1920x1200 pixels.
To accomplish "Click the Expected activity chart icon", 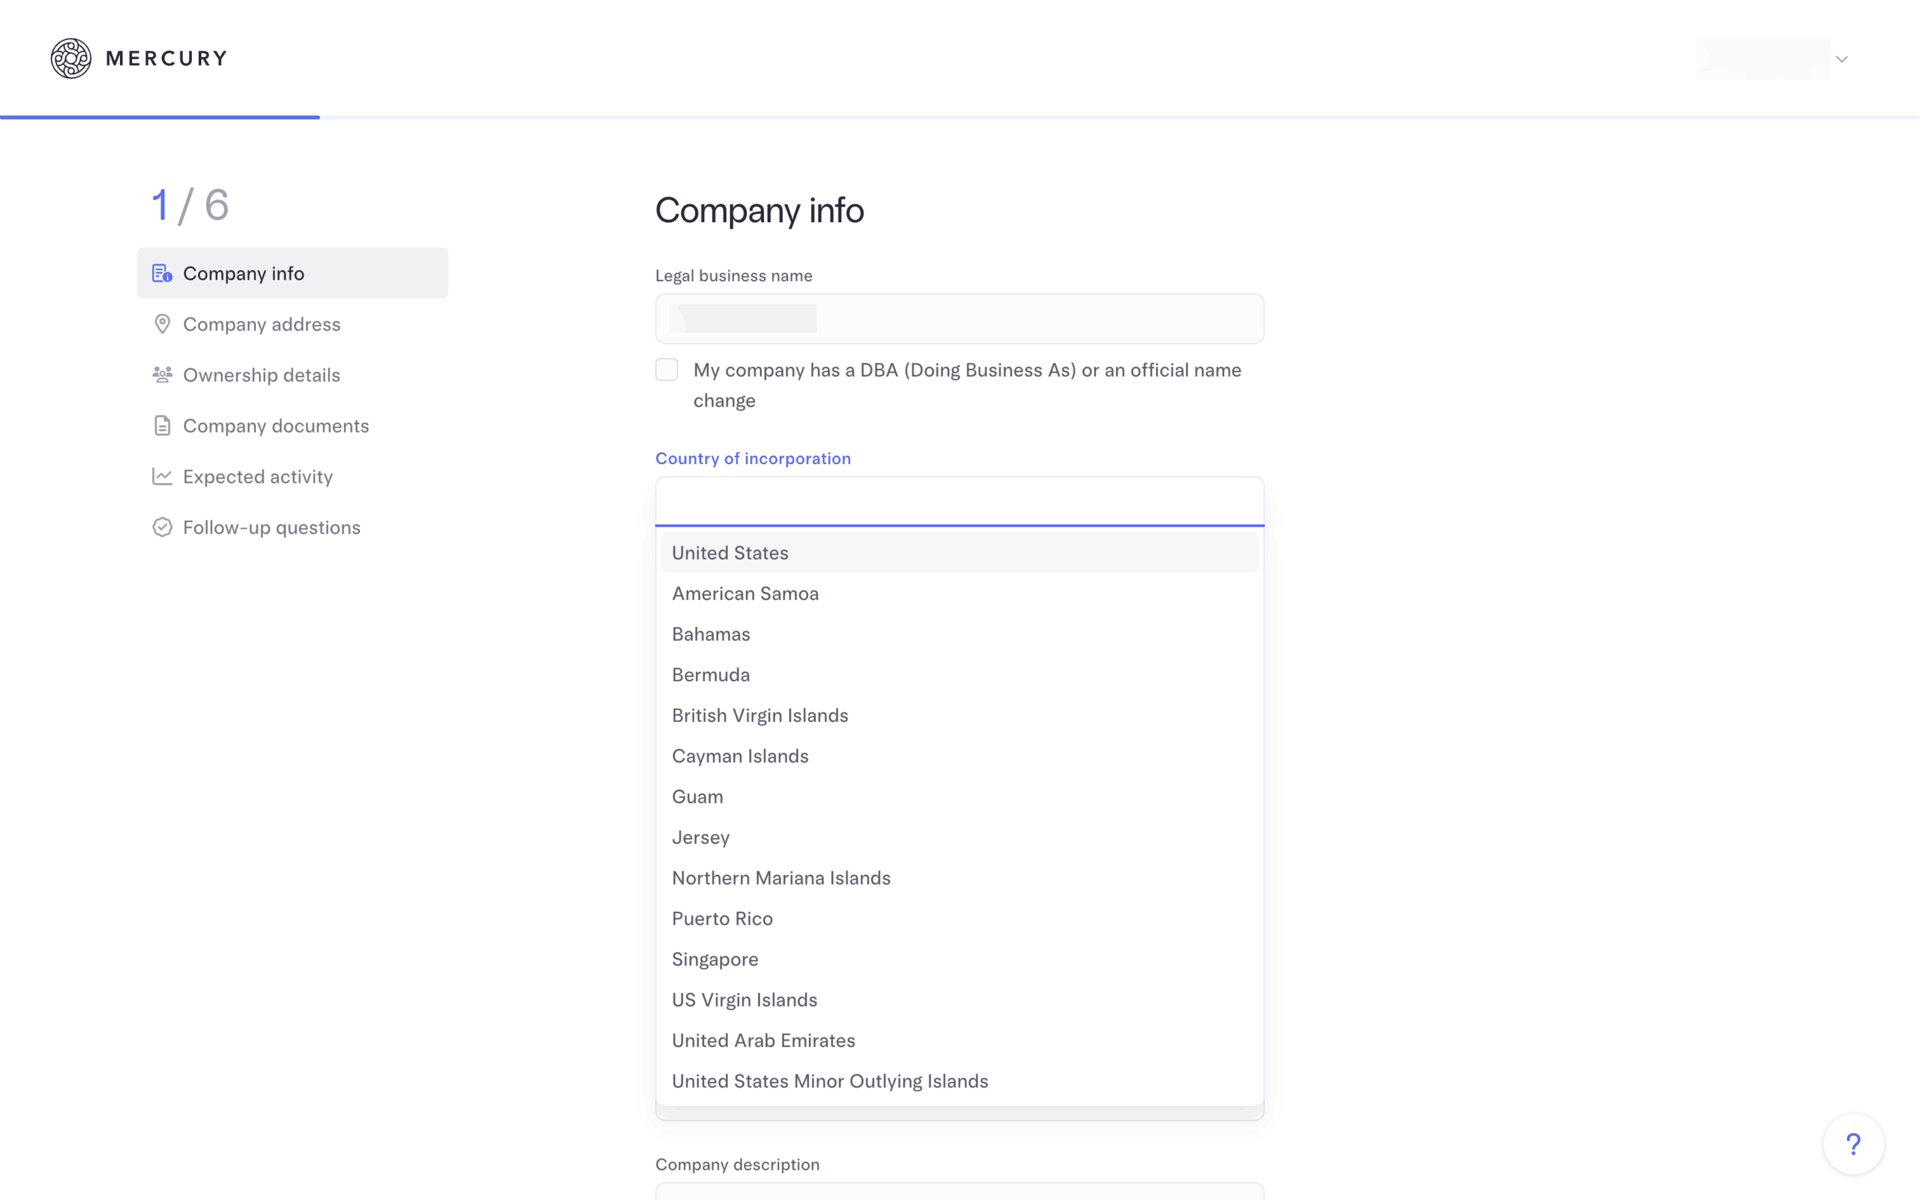I will tap(162, 476).
